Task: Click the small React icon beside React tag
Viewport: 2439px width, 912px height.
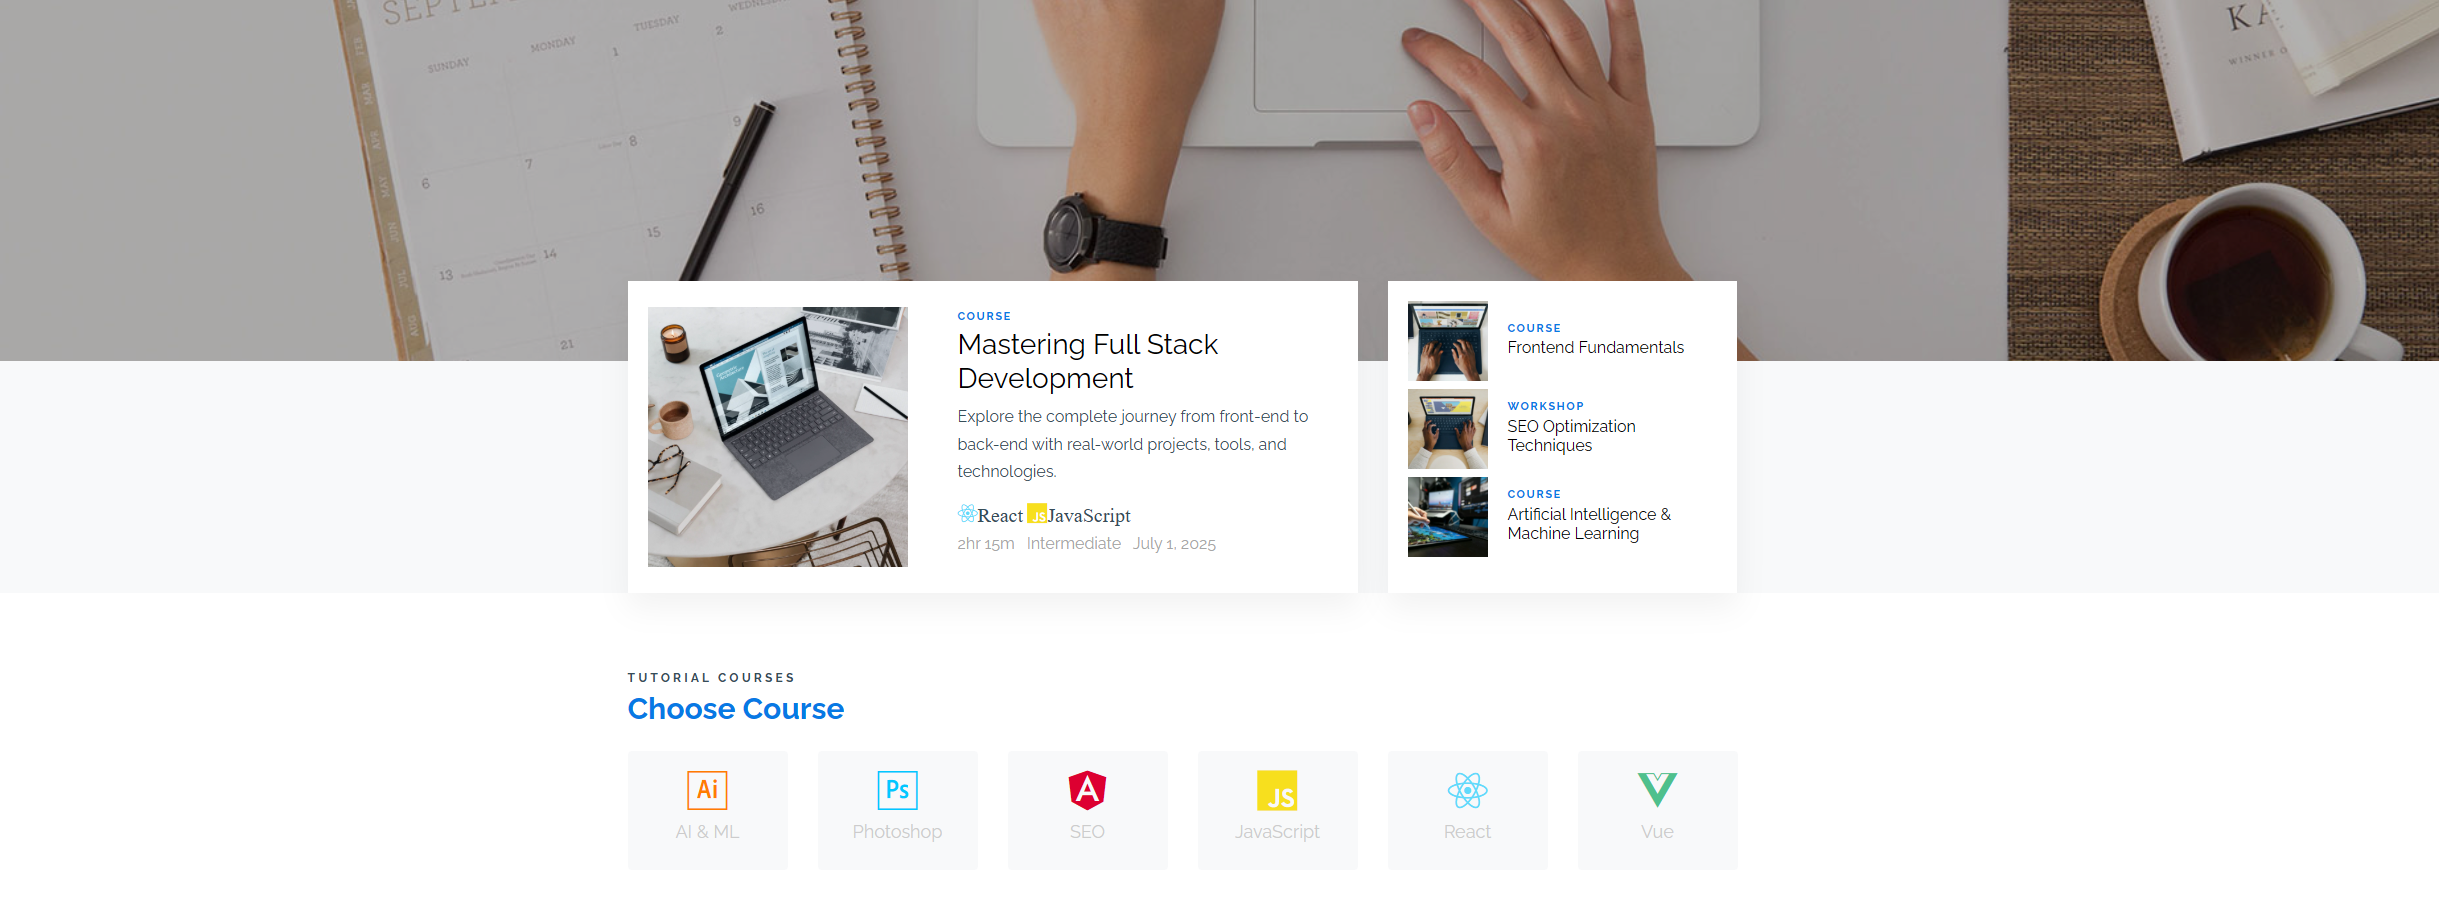Action: point(967,514)
